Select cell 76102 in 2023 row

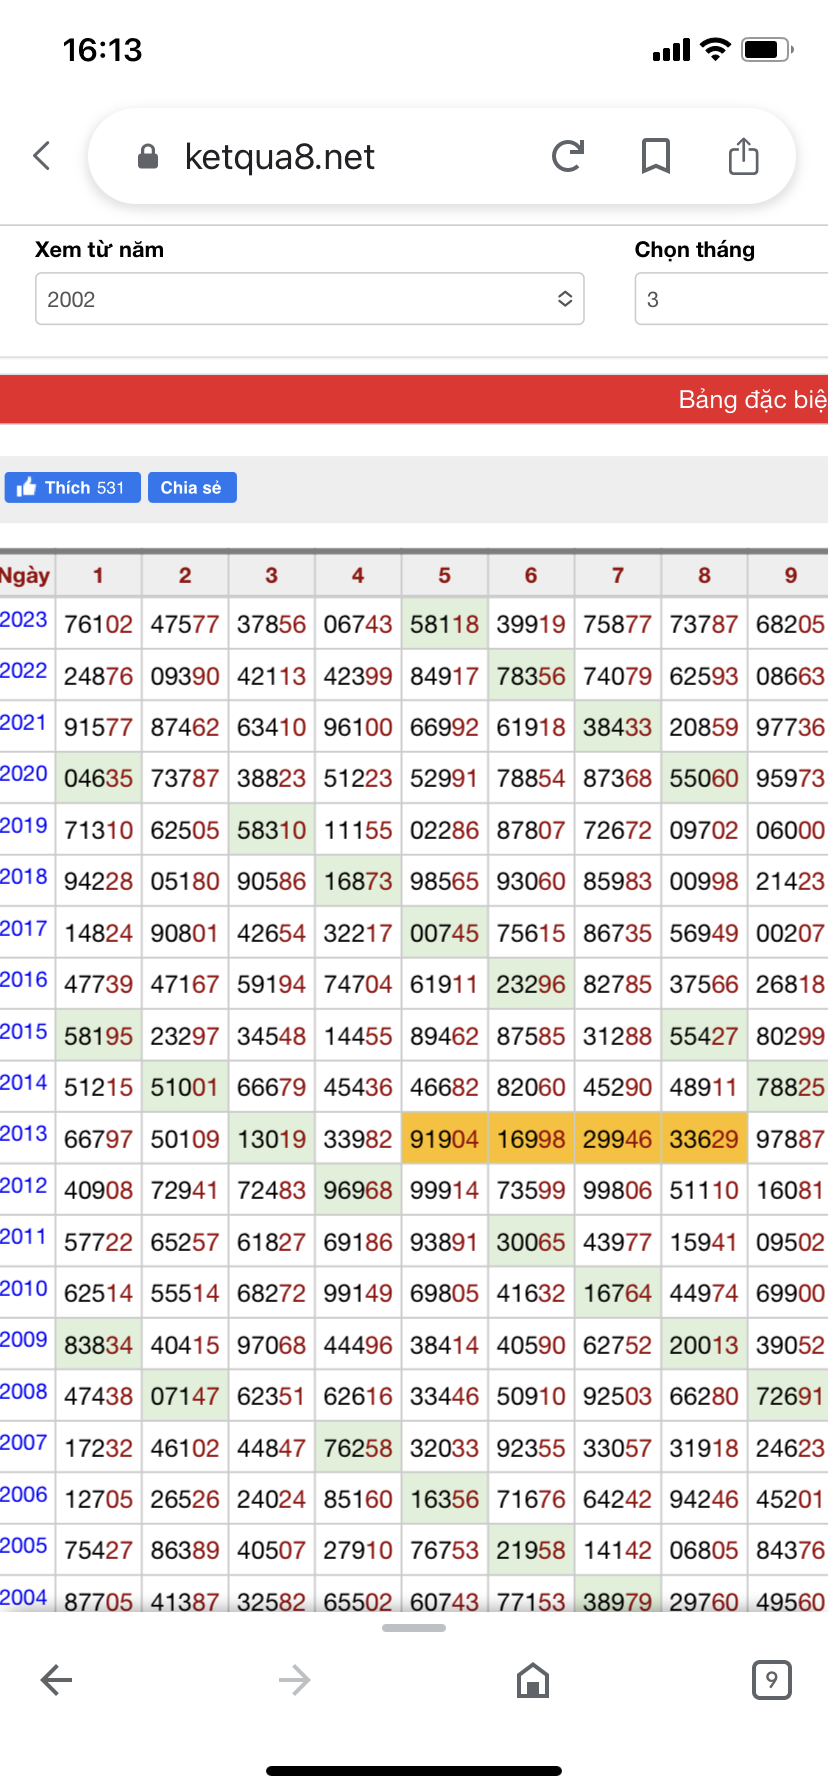click(x=98, y=624)
